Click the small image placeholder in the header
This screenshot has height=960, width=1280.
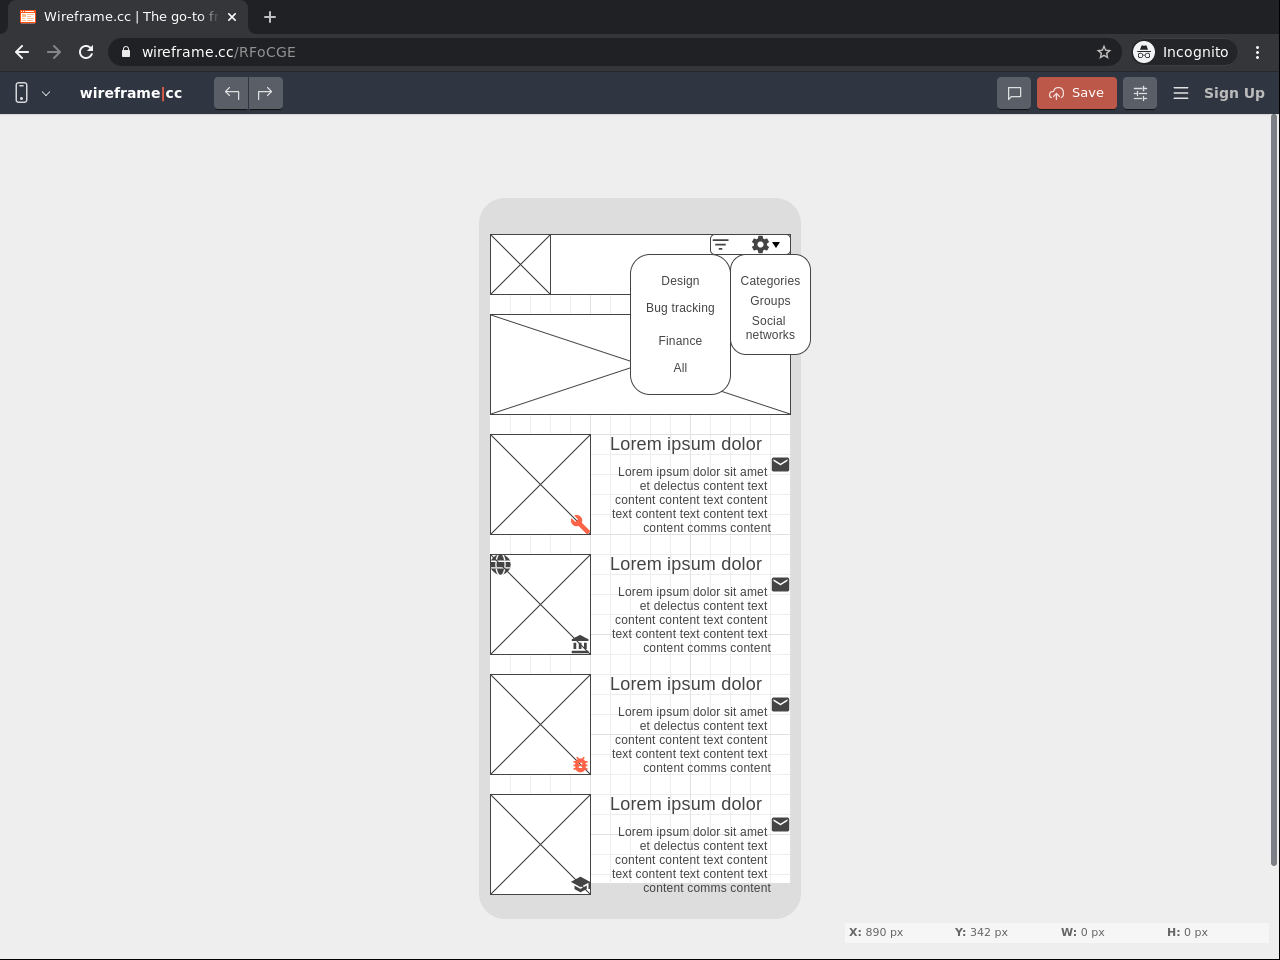(x=520, y=264)
